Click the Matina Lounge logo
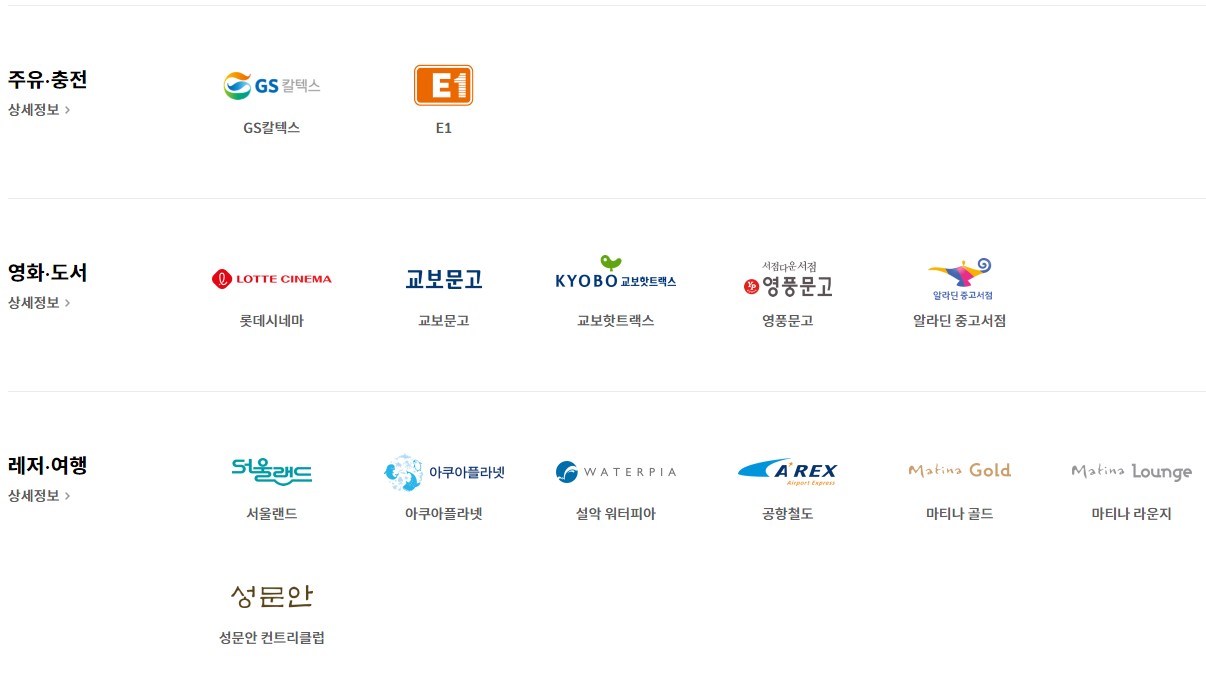The image size is (1206, 698). point(1132,472)
